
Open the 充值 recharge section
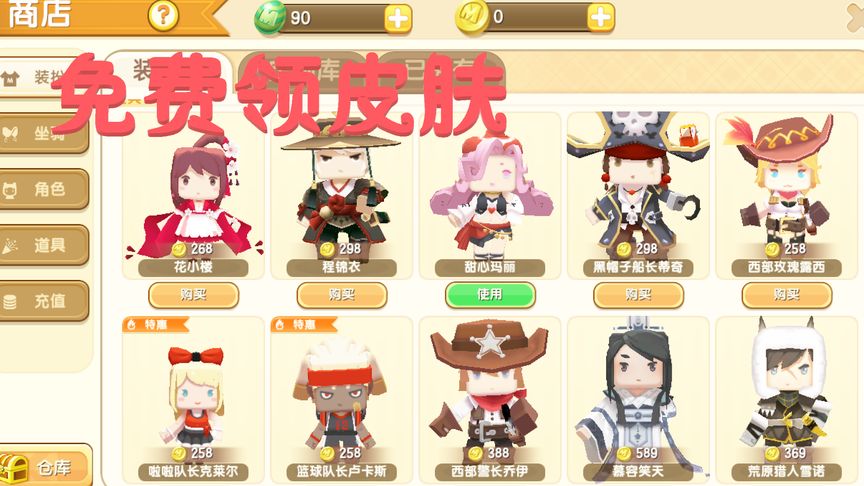pyautogui.click(x=44, y=301)
